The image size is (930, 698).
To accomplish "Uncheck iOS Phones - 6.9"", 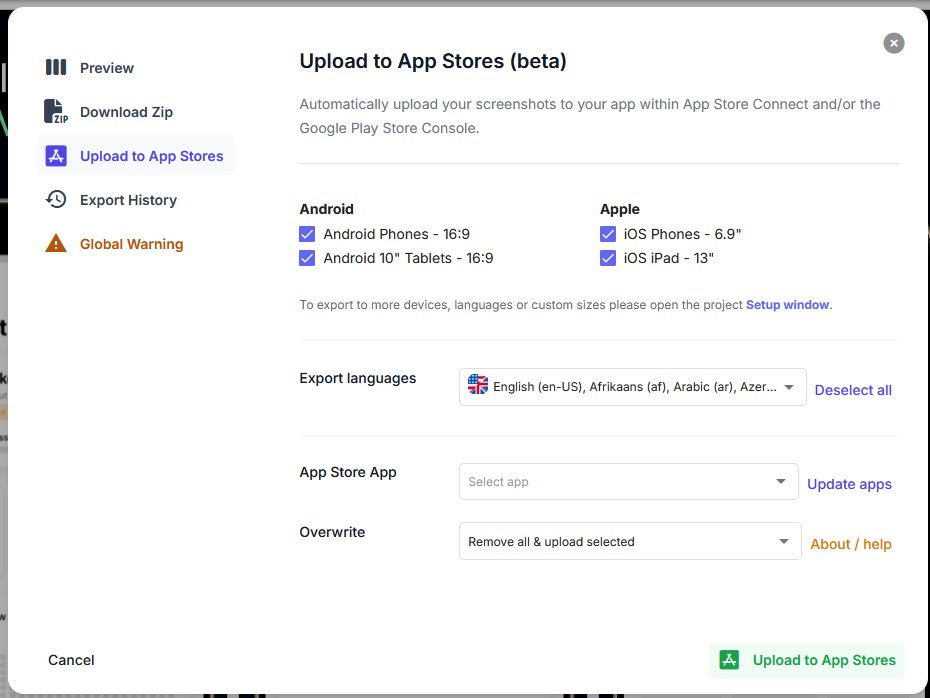I will click(x=608, y=234).
